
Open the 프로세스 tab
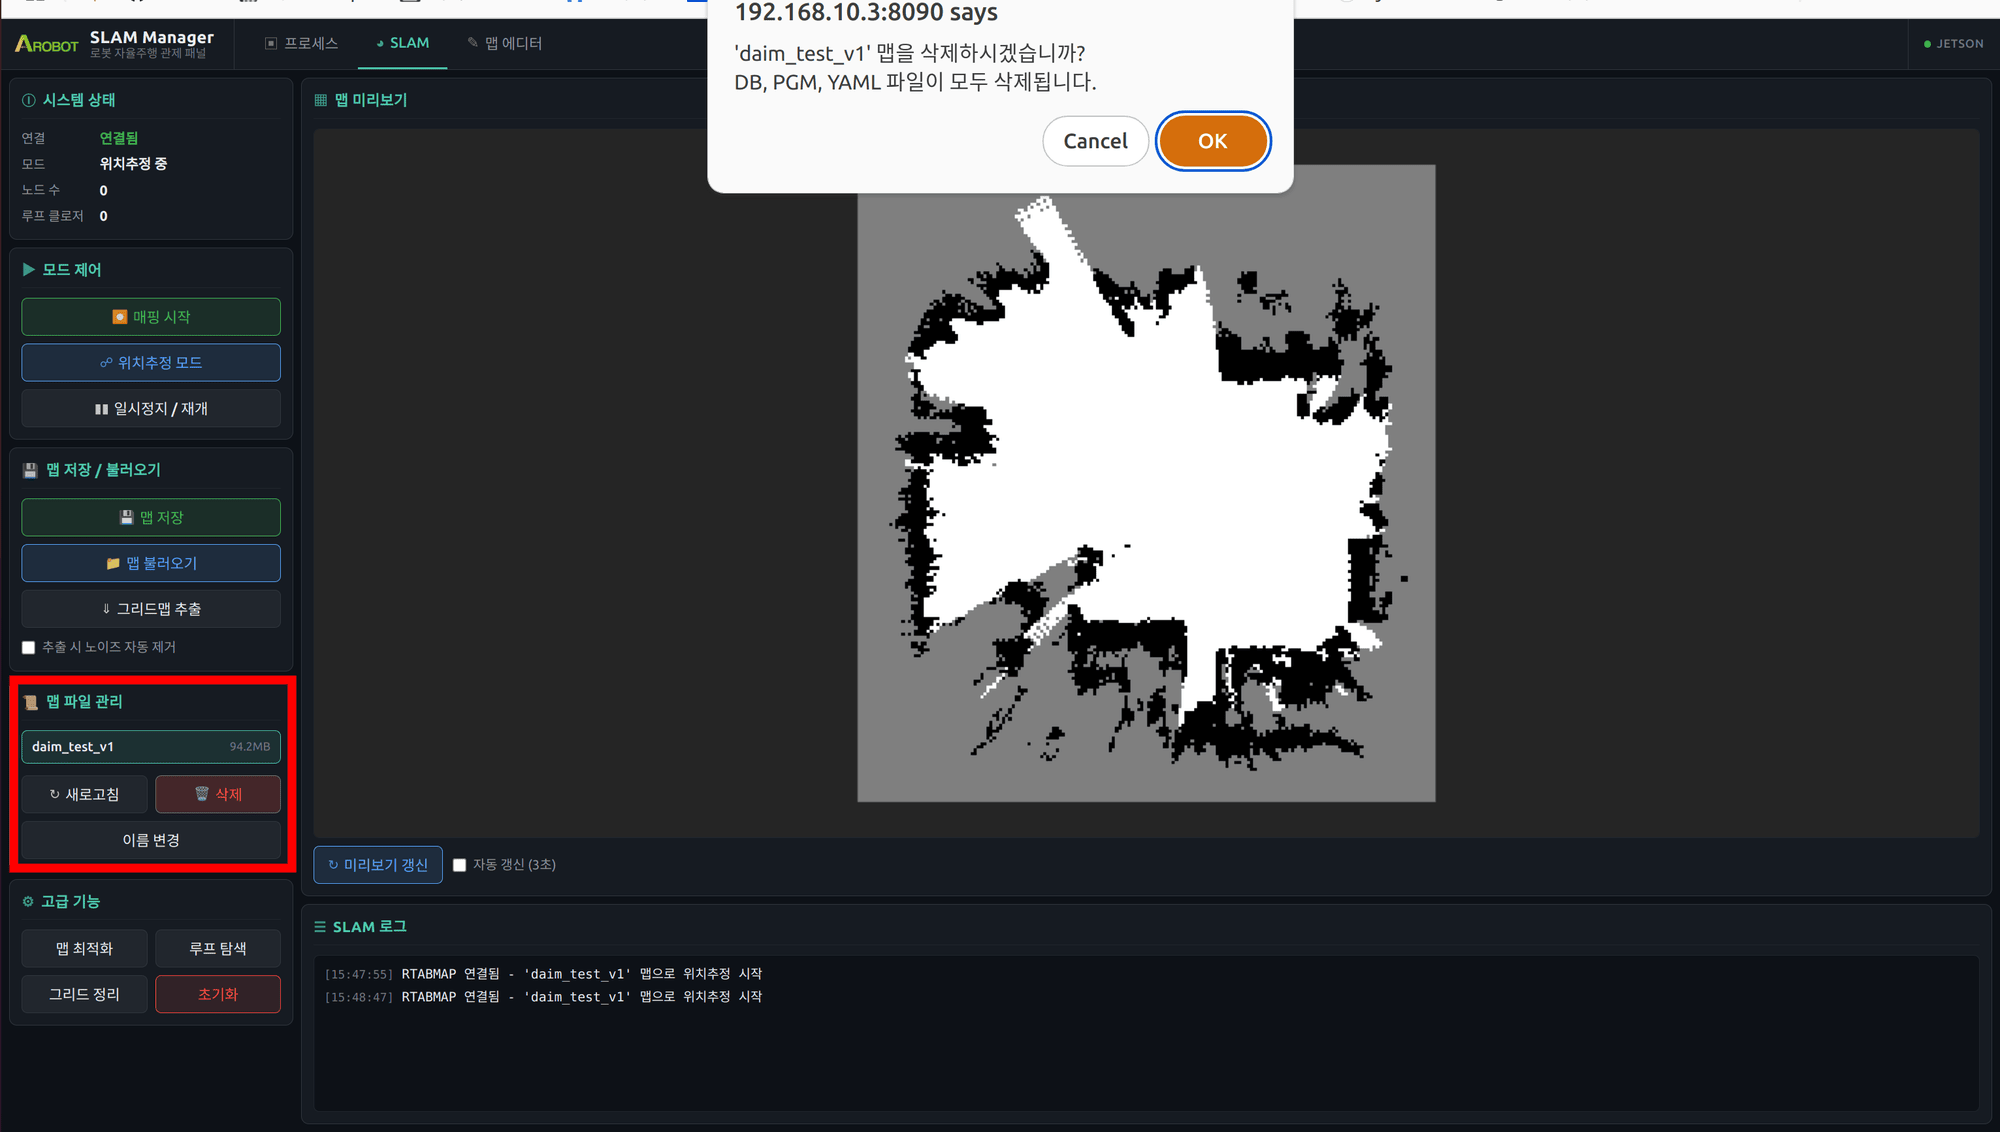(x=302, y=43)
